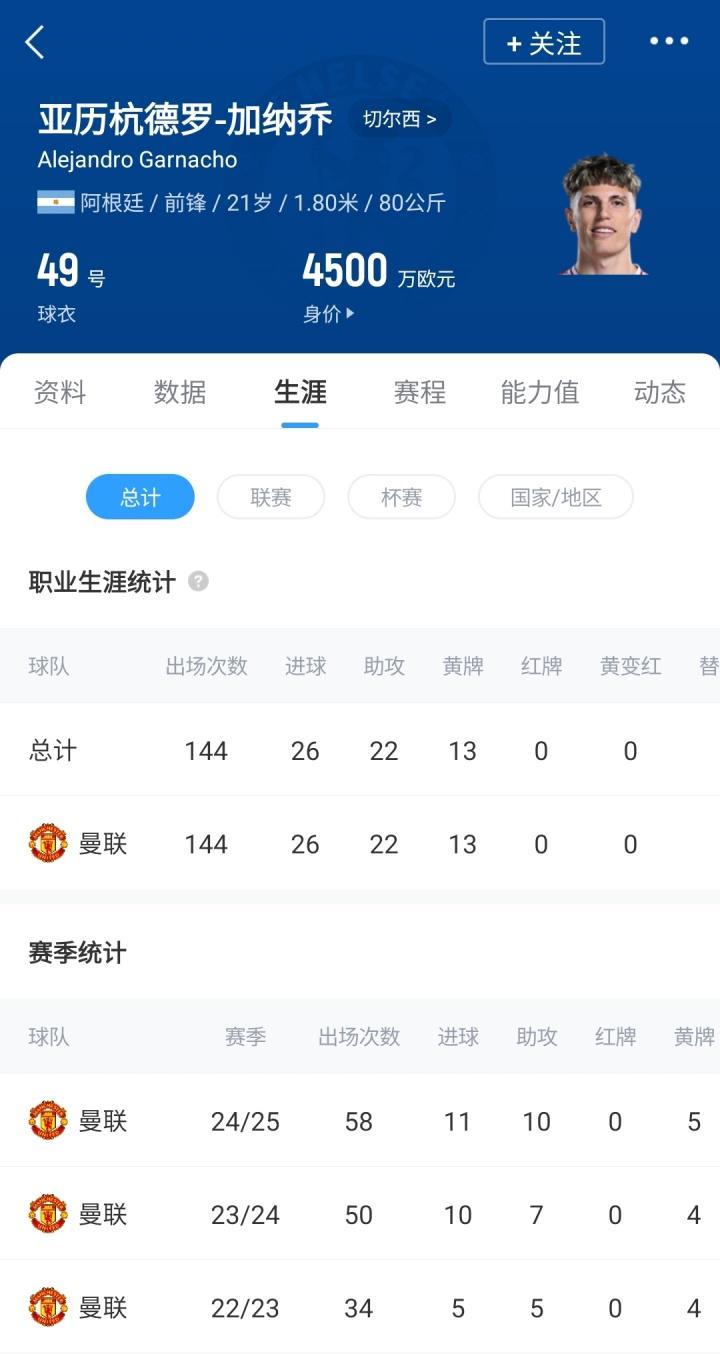Tap the club crest in the 22/23 row
Screen dimensions: 720x1354
pyautogui.click(x=48, y=1307)
